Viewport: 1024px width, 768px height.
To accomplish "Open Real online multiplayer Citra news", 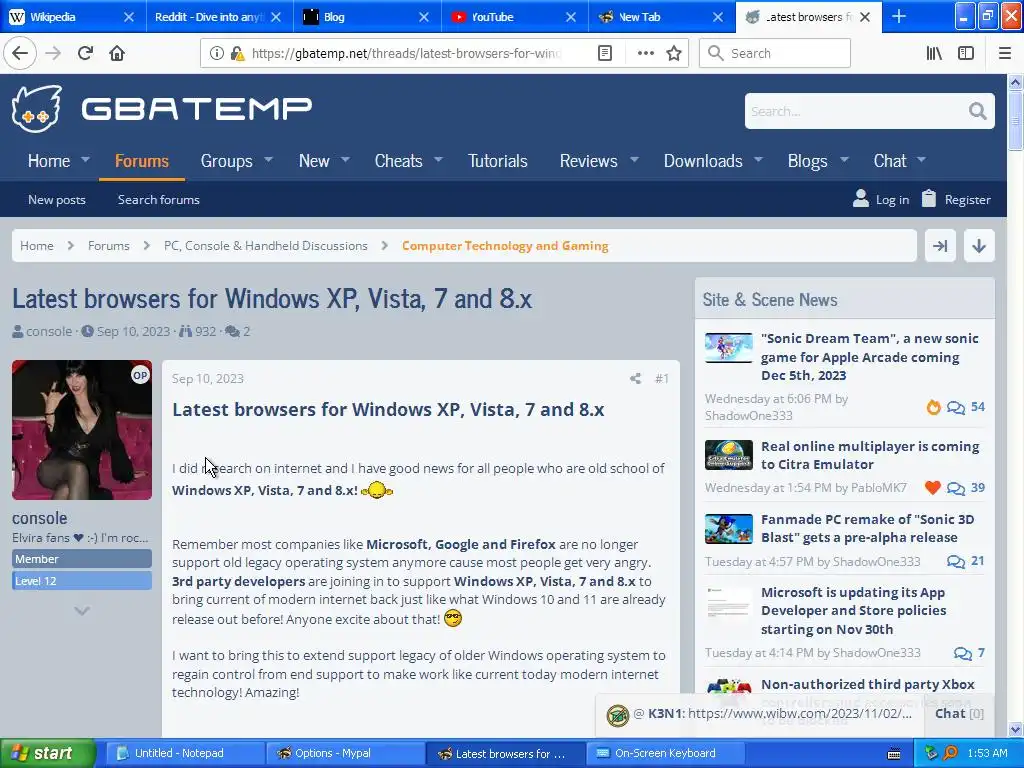I will pos(870,455).
